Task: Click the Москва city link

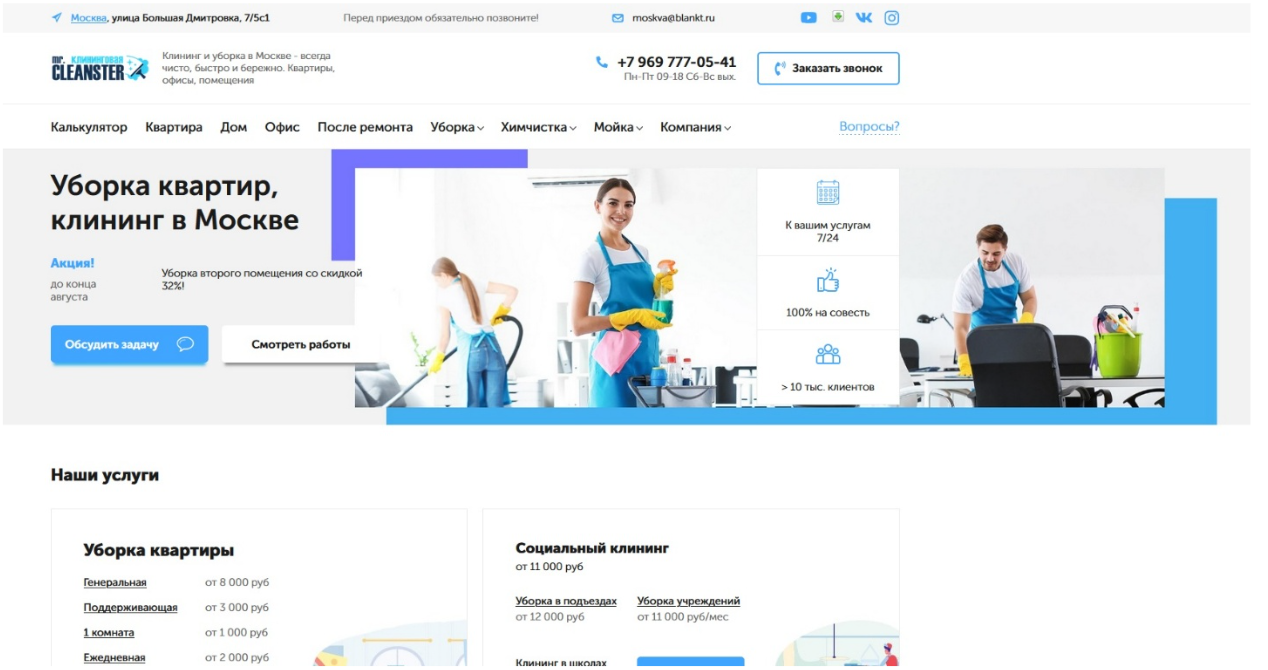Action: click(x=88, y=18)
